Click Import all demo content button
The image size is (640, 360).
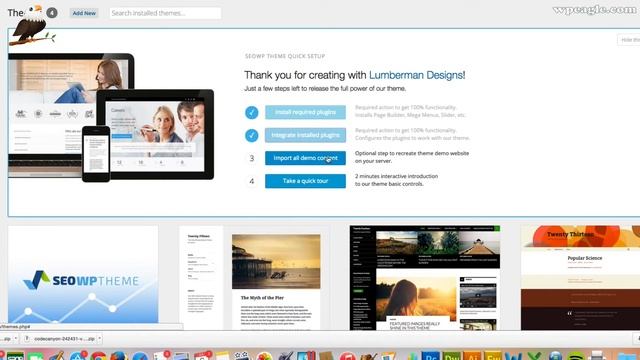tap(305, 158)
